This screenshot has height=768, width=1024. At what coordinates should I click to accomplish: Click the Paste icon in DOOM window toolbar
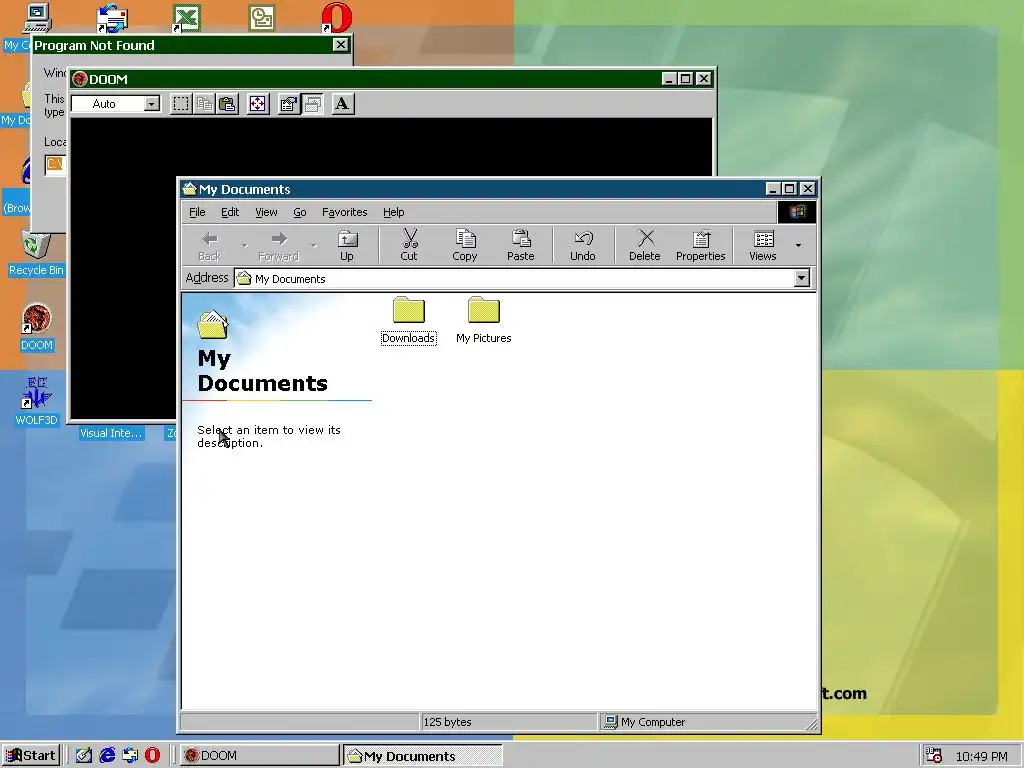(x=227, y=104)
